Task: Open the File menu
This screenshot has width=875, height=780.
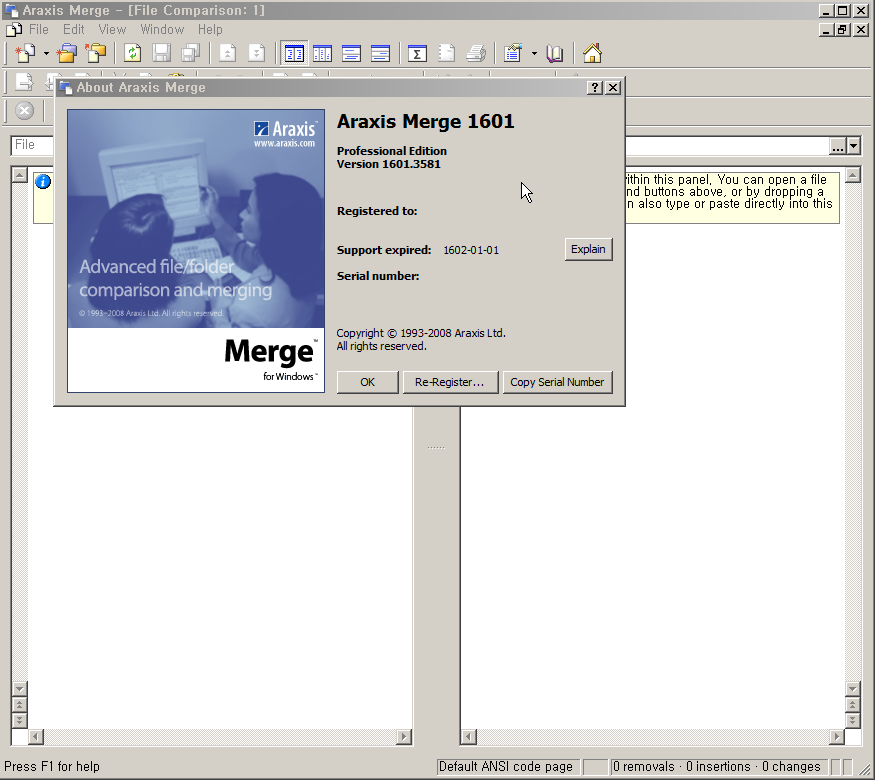Action: pyautogui.click(x=39, y=30)
